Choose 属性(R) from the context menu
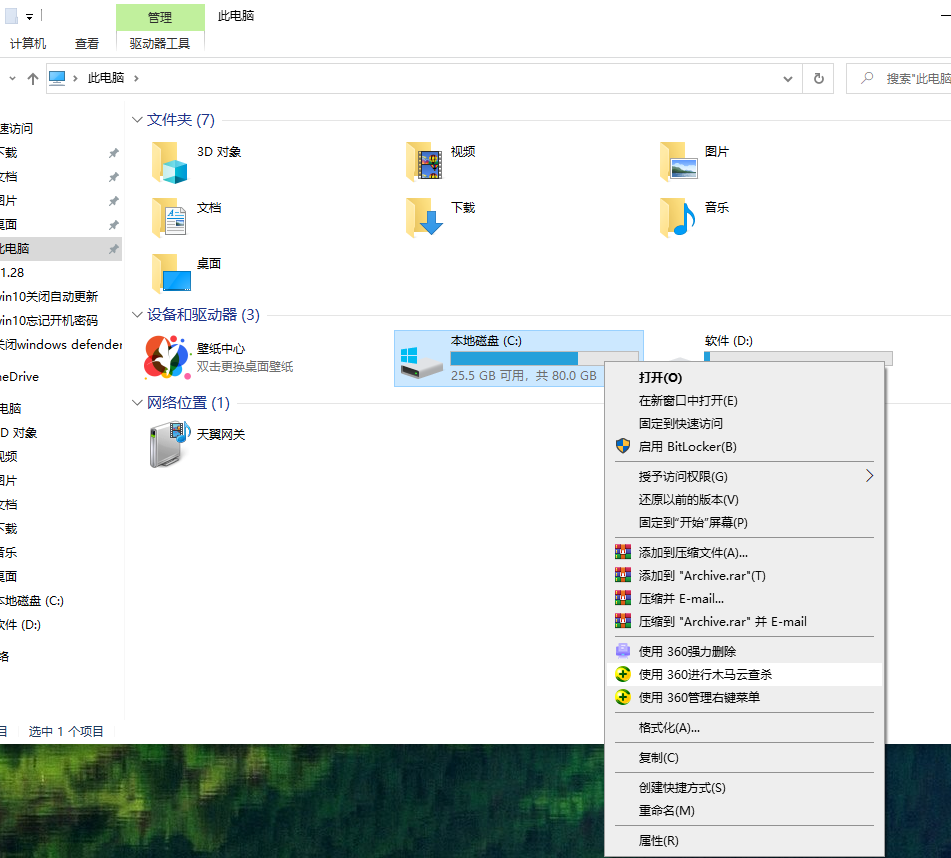Viewport: 951px width, 858px height. point(658,841)
